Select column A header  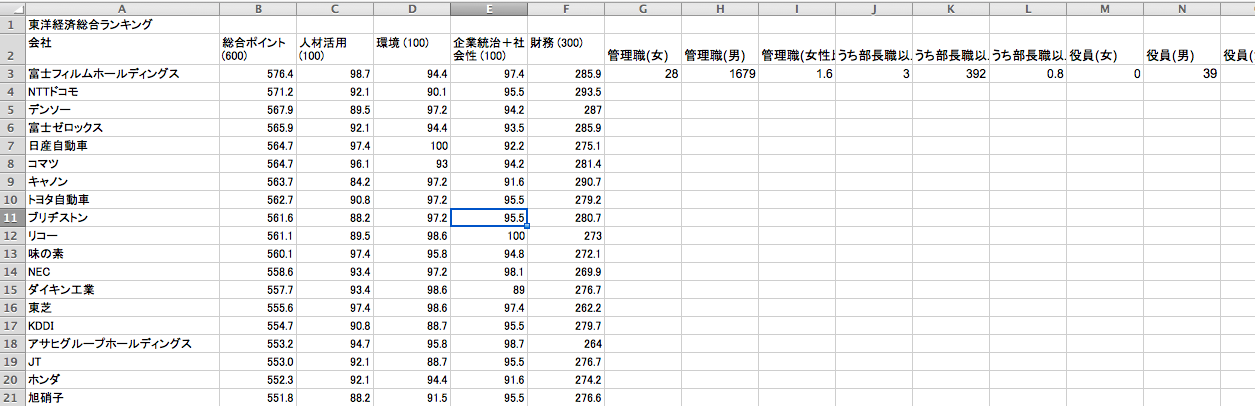pos(121,7)
